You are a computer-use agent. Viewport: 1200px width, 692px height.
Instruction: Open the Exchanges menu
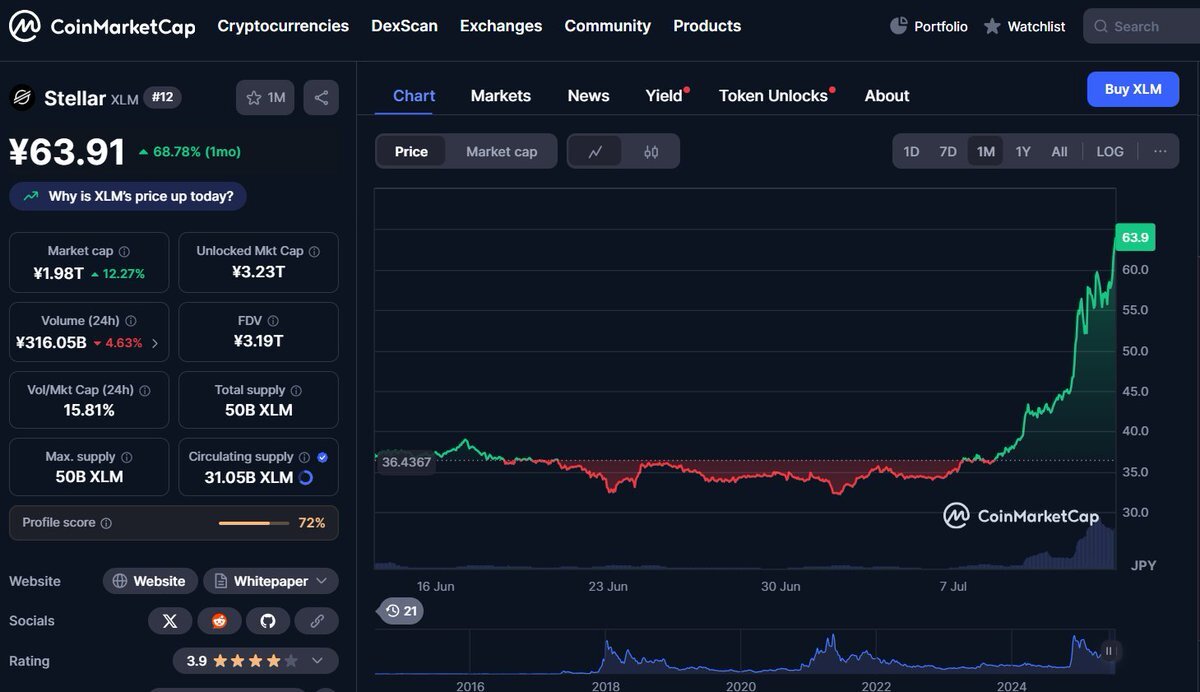coord(501,26)
